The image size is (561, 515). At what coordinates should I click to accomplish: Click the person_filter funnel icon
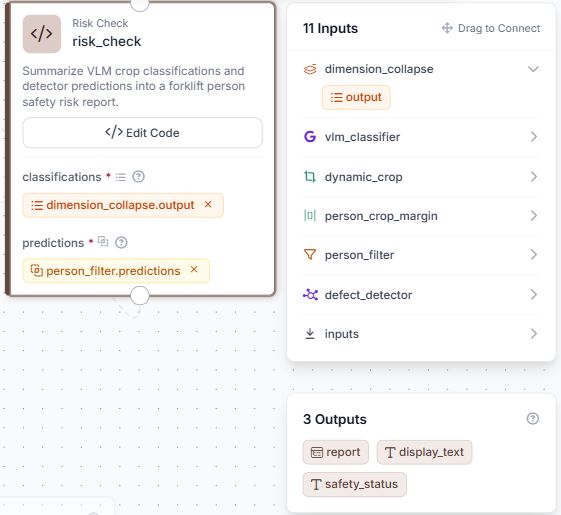point(310,254)
